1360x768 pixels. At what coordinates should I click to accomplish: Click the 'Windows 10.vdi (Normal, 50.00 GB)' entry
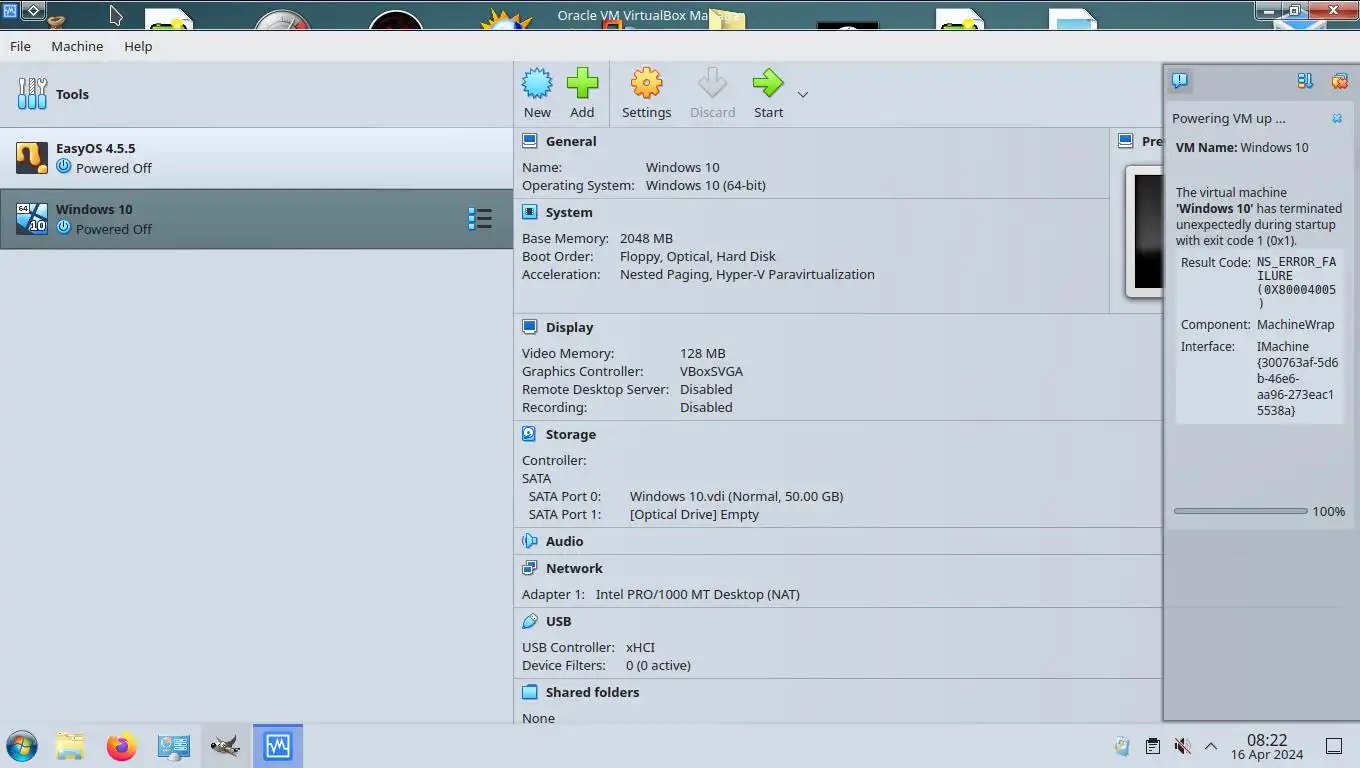pos(736,496)
